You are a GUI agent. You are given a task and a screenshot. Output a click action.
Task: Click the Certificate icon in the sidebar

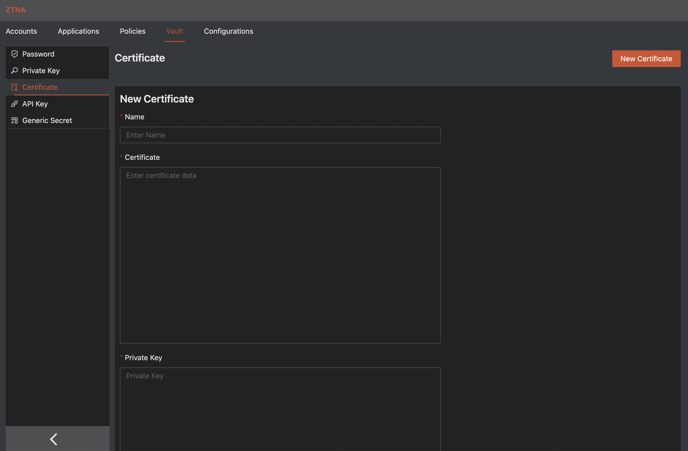pos(14,87)
